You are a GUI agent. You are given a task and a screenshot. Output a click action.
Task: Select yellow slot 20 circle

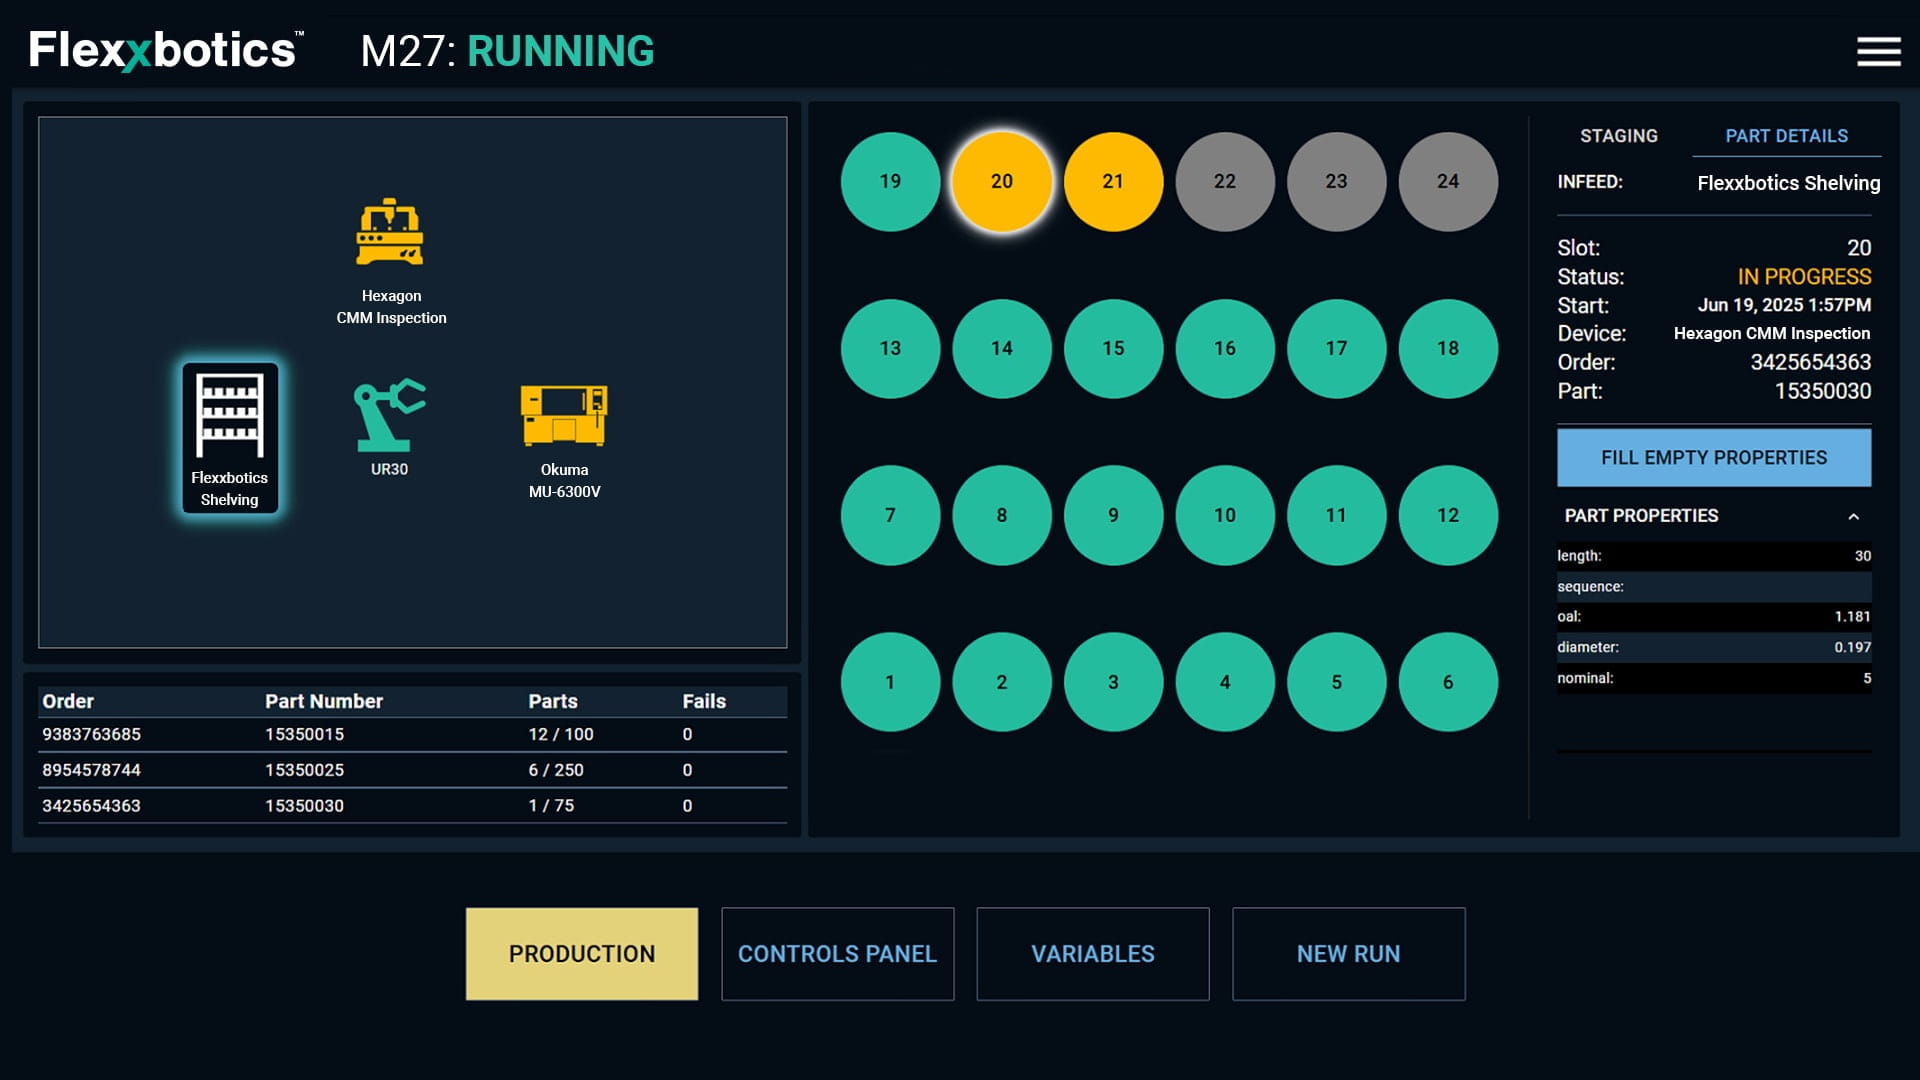tap(1001, 182)
